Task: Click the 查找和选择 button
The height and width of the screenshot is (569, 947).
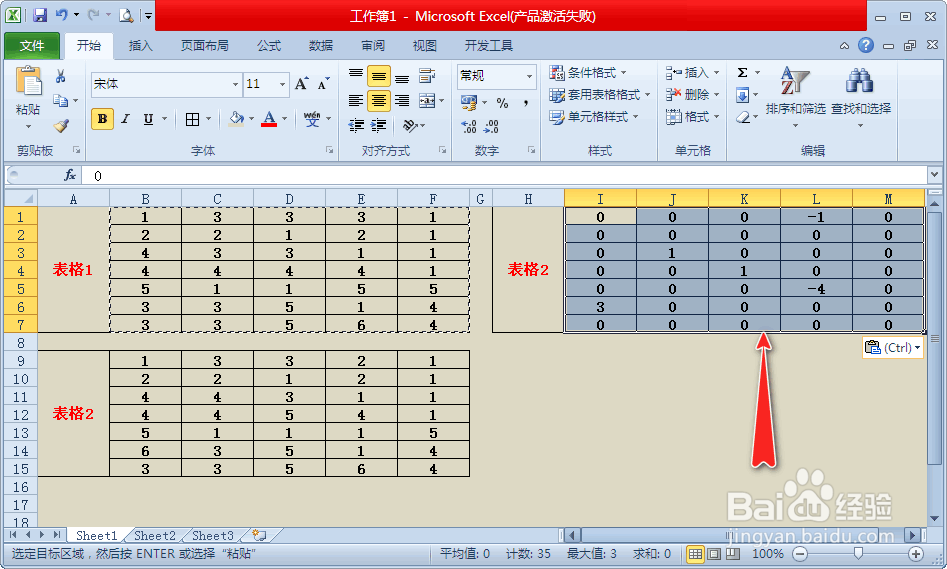Action: pos(861,97)
